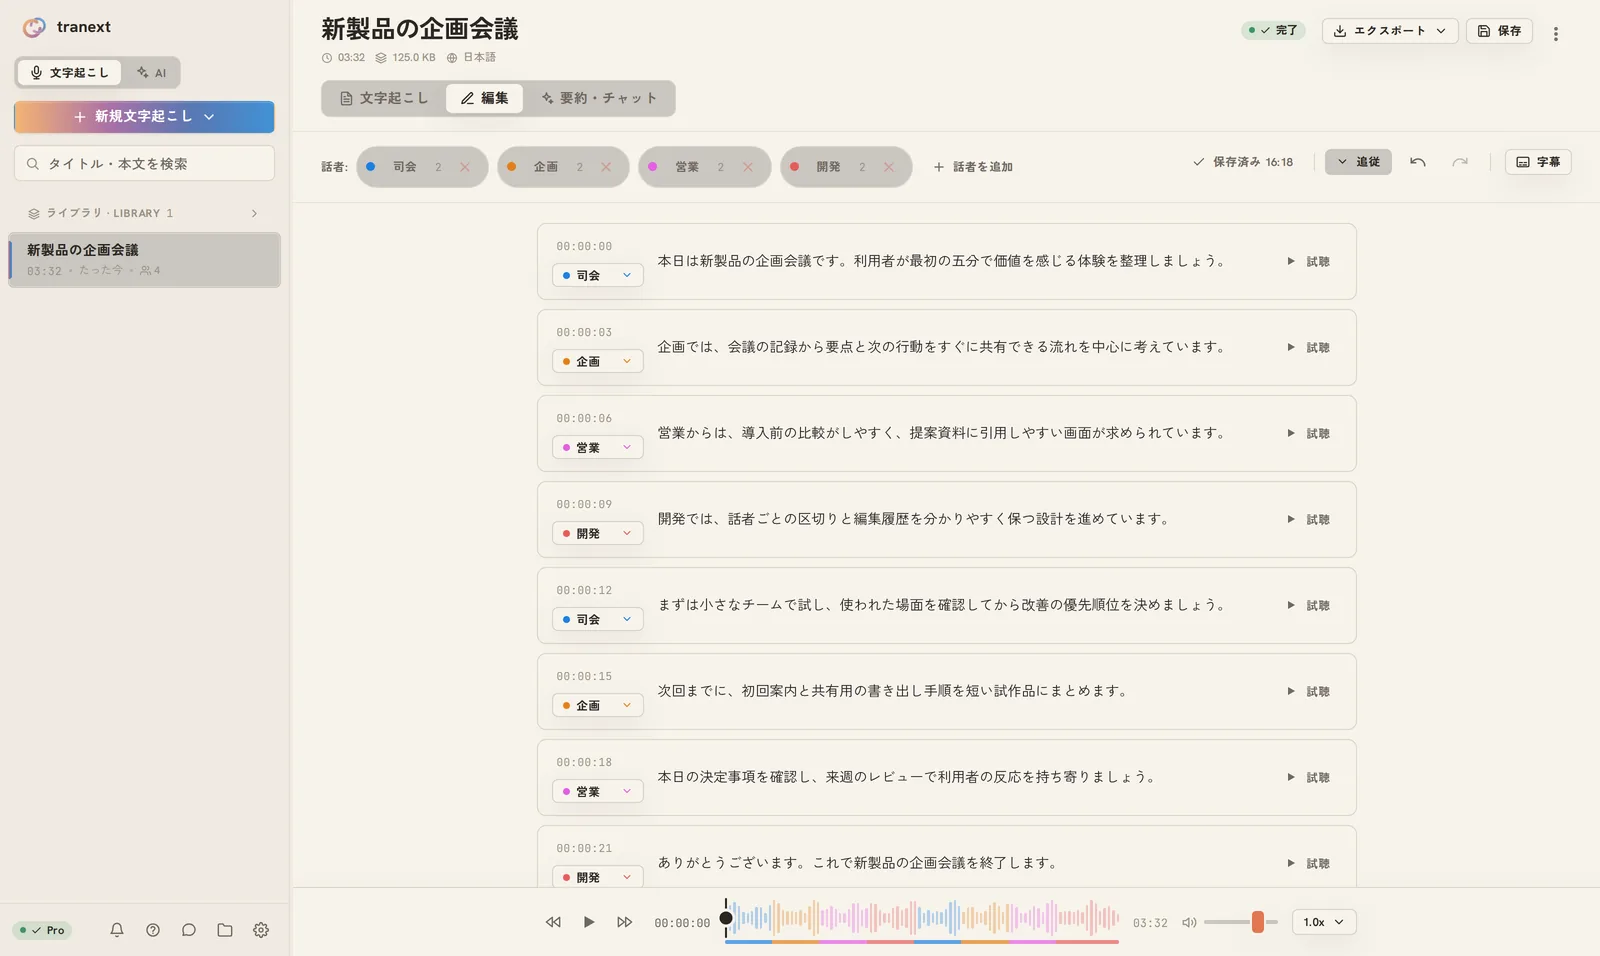Focus the タイトル・本文を検索 search field
This screenshot has height=956, width=1600.
144,163
